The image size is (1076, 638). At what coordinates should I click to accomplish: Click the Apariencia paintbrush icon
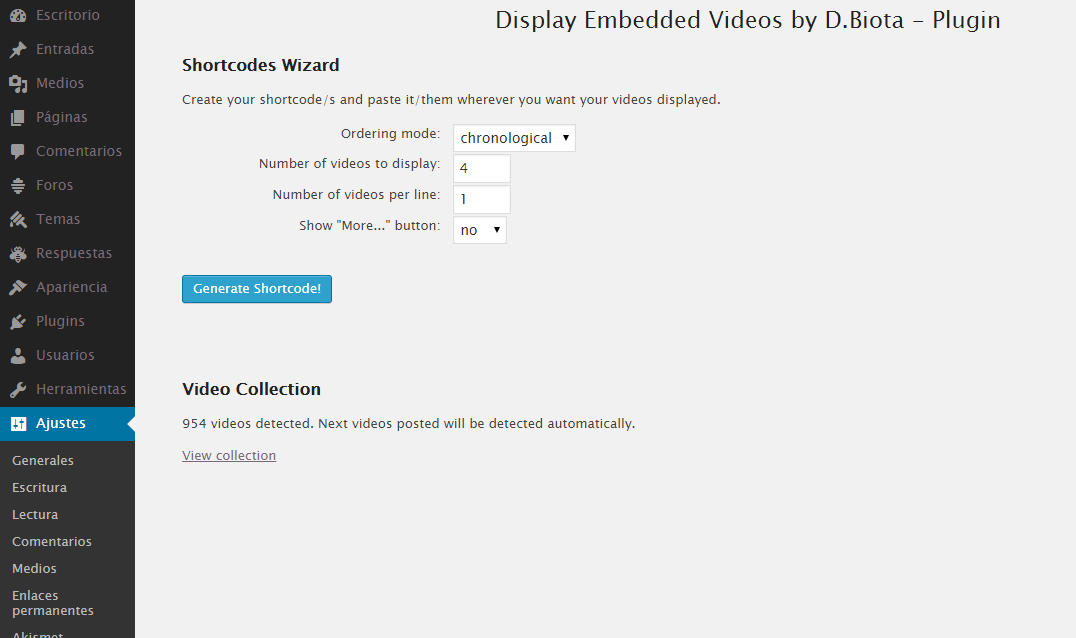(x=18, y=287)
